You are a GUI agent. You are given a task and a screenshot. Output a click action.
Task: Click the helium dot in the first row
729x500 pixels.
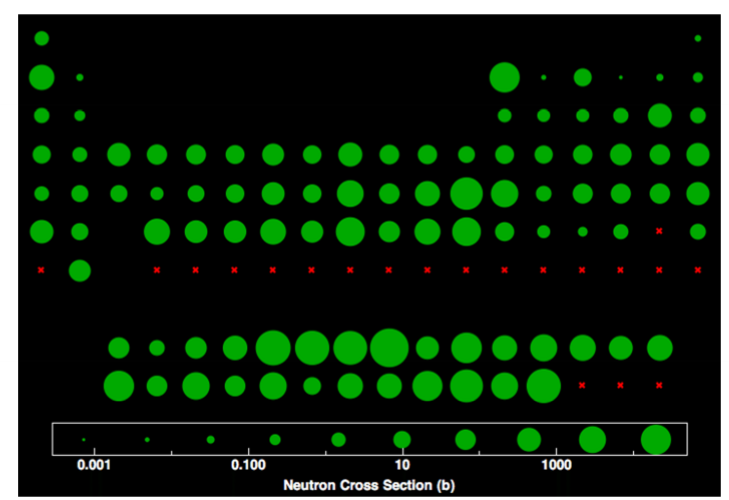pyautogui.click(x=698, y=38)
